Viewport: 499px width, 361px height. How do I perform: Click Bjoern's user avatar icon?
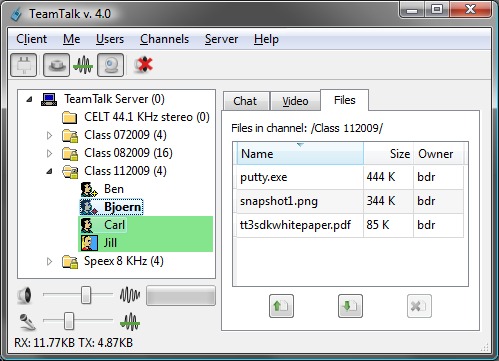click(x=89, y=207)
